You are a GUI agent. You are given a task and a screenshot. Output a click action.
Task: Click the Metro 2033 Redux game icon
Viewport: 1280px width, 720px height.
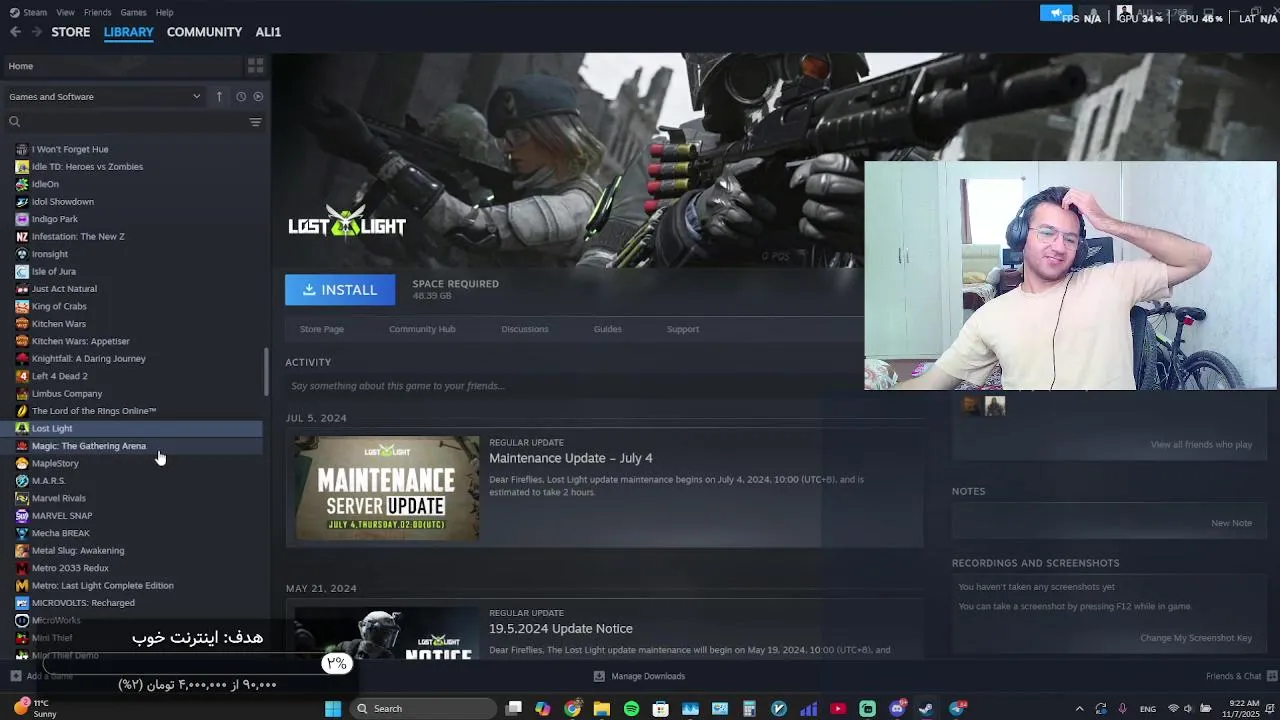(22, 568)
